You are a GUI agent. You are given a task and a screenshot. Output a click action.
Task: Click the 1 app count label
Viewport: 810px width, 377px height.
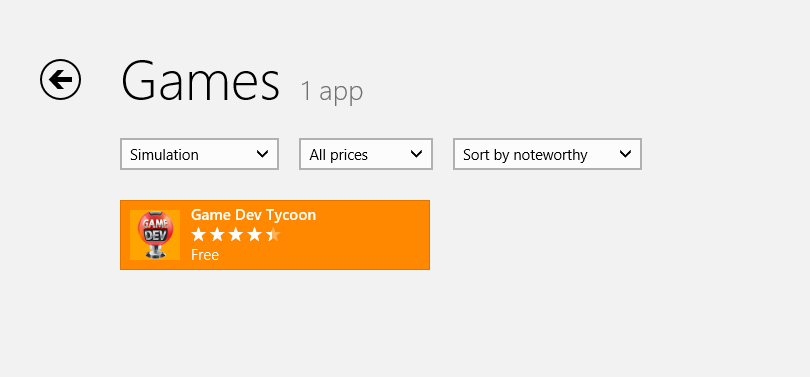coord(332,91)
